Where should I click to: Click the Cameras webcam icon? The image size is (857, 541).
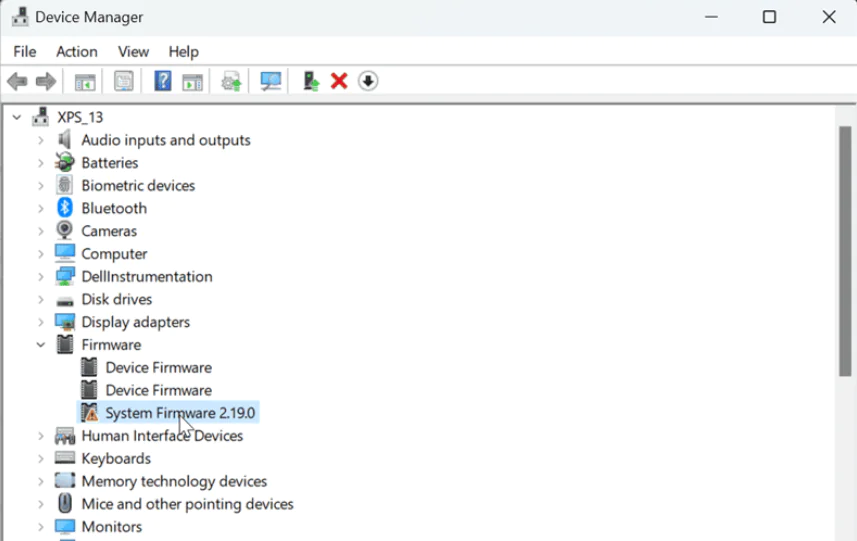click(x=65, y=231)
